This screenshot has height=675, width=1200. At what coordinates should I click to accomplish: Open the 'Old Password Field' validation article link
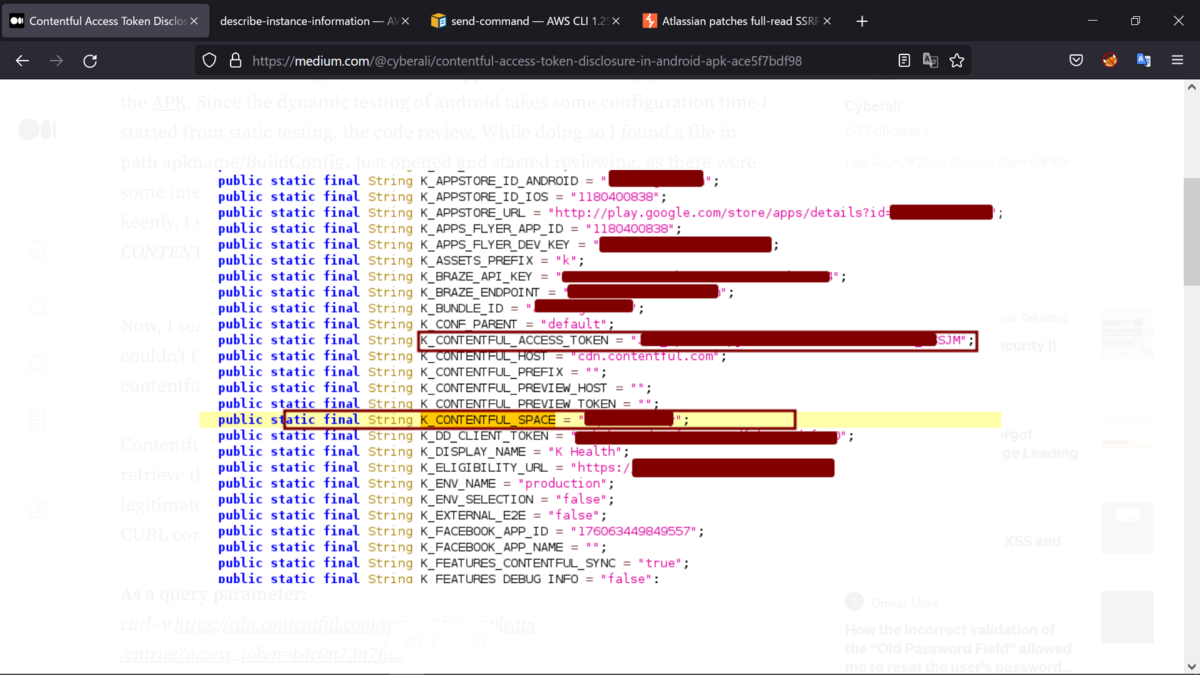pos(958,648)
